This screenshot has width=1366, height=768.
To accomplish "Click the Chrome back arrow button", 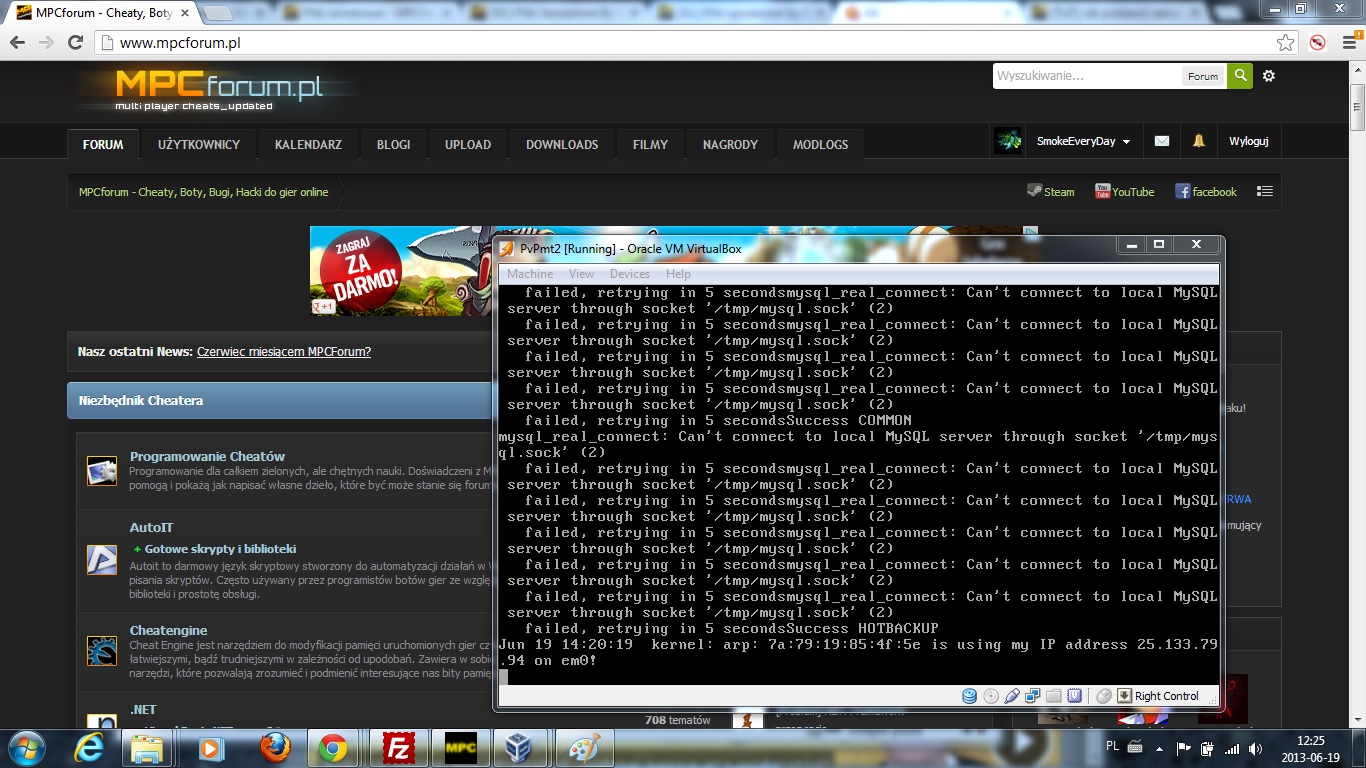I will pos(17,42).
